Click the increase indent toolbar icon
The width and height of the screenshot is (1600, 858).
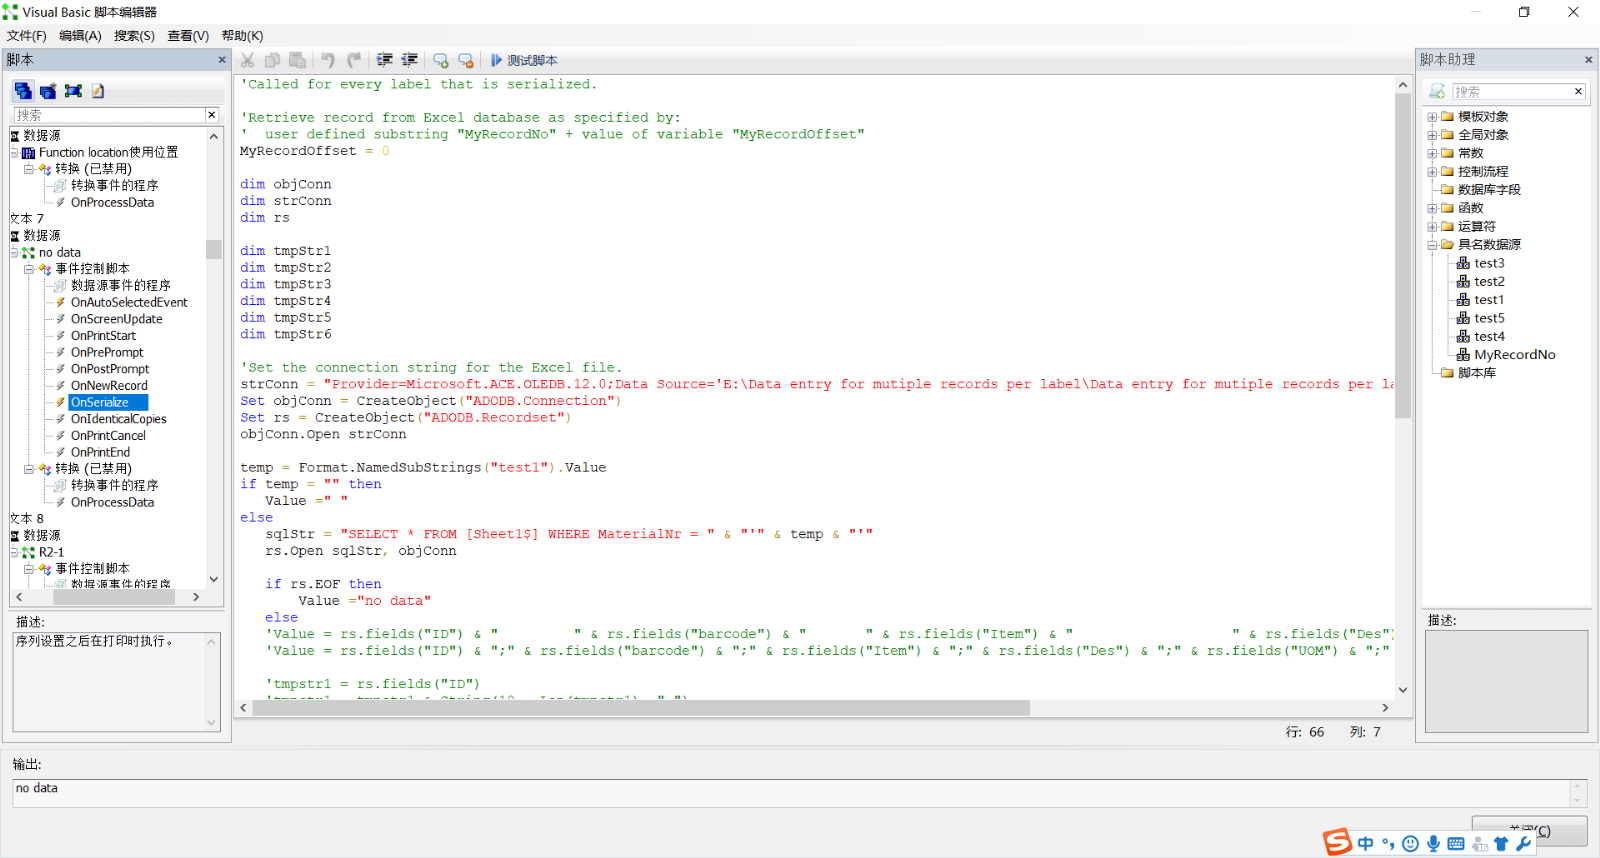coord(384,61)
